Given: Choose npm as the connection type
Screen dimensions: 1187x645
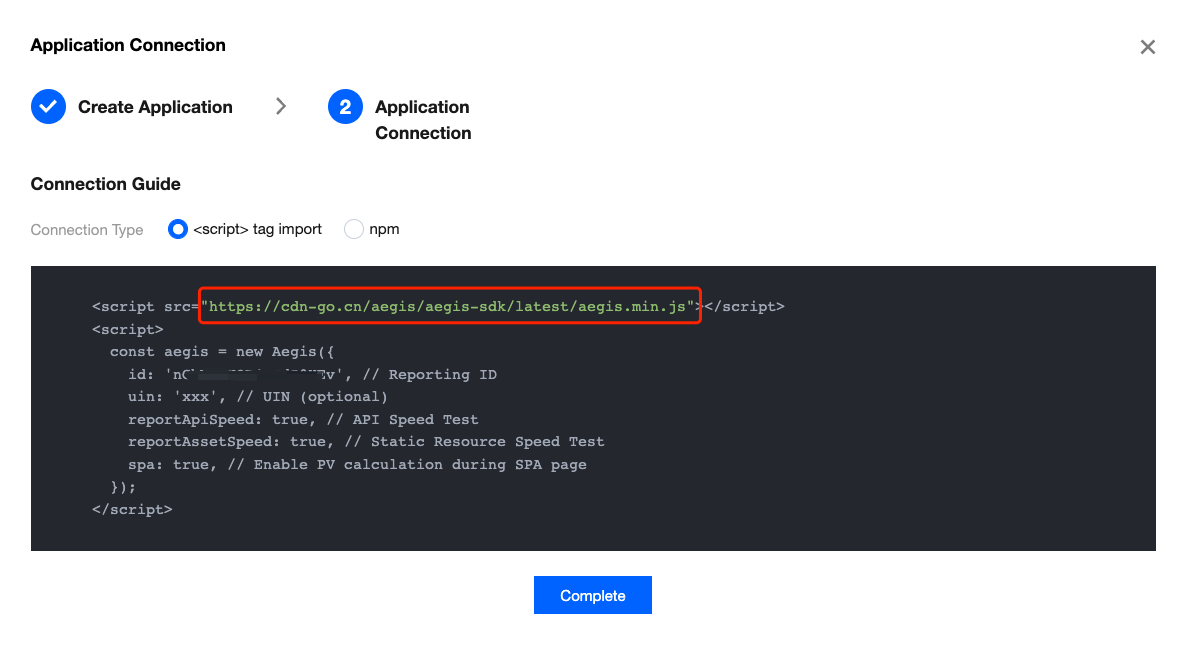Looking at the screenshot, I should point(354,229).
